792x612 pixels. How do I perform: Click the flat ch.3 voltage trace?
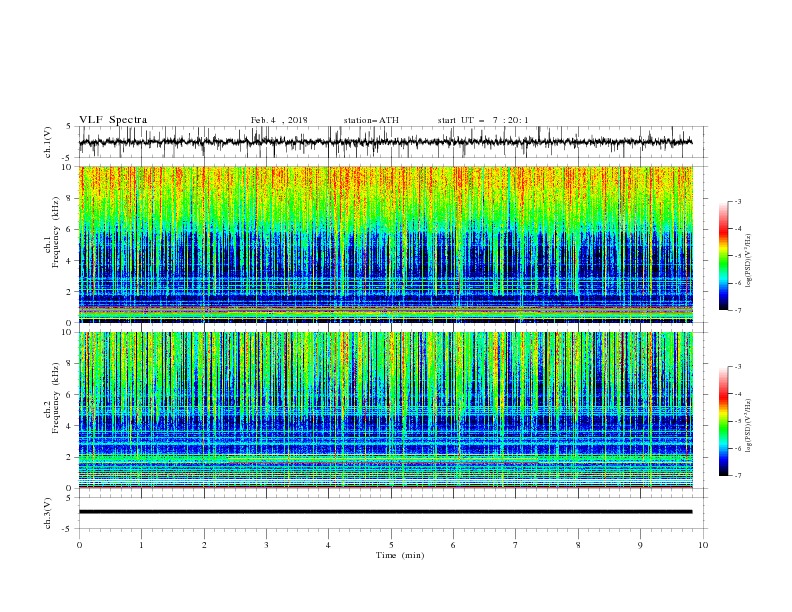385,512
